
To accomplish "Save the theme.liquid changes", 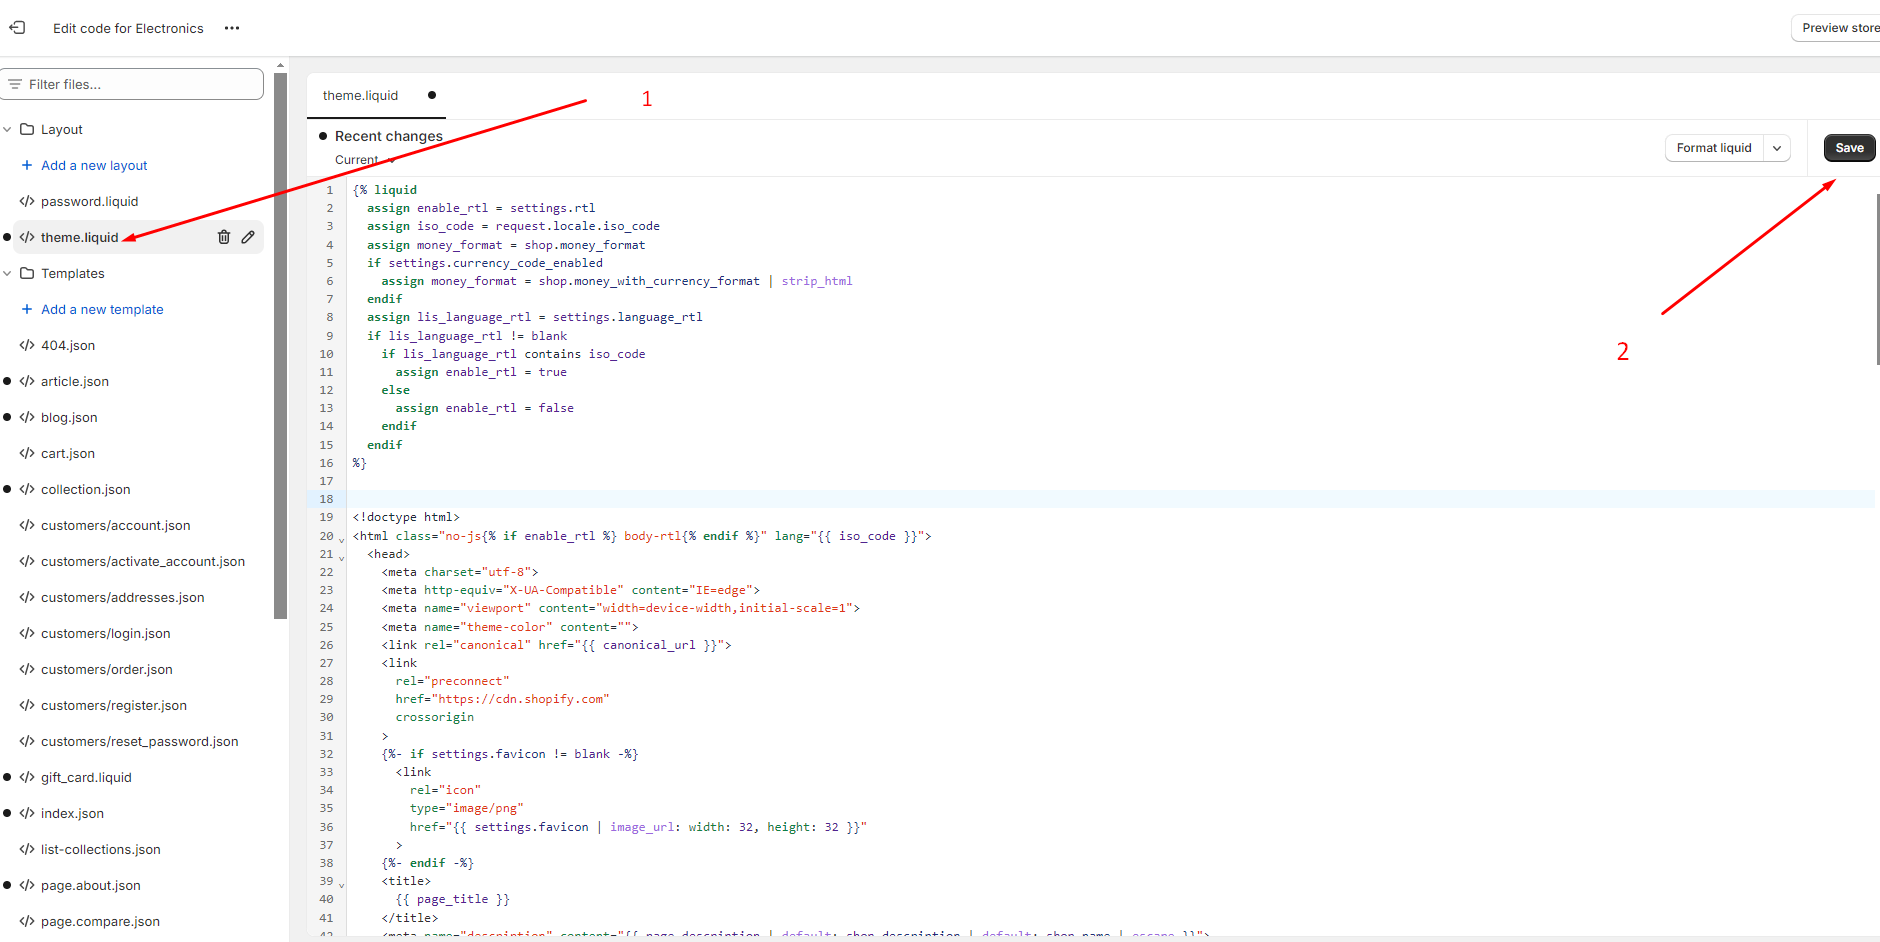I will click(x=1849, y=148).
